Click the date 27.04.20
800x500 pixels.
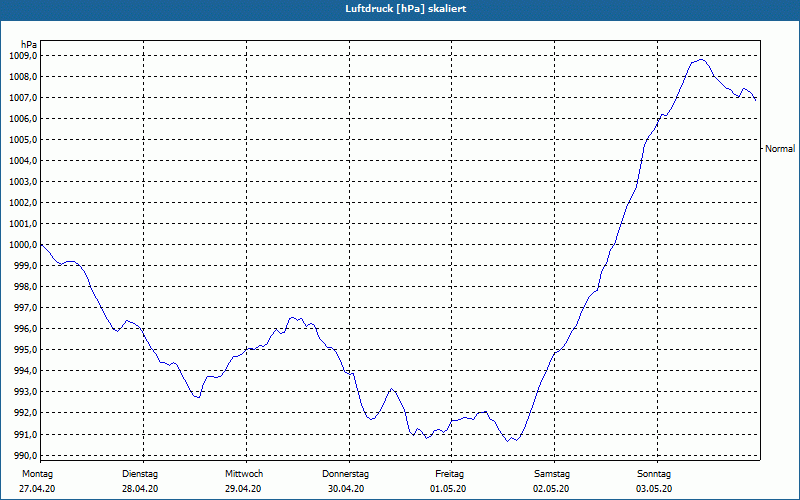(x=37, y=489)
